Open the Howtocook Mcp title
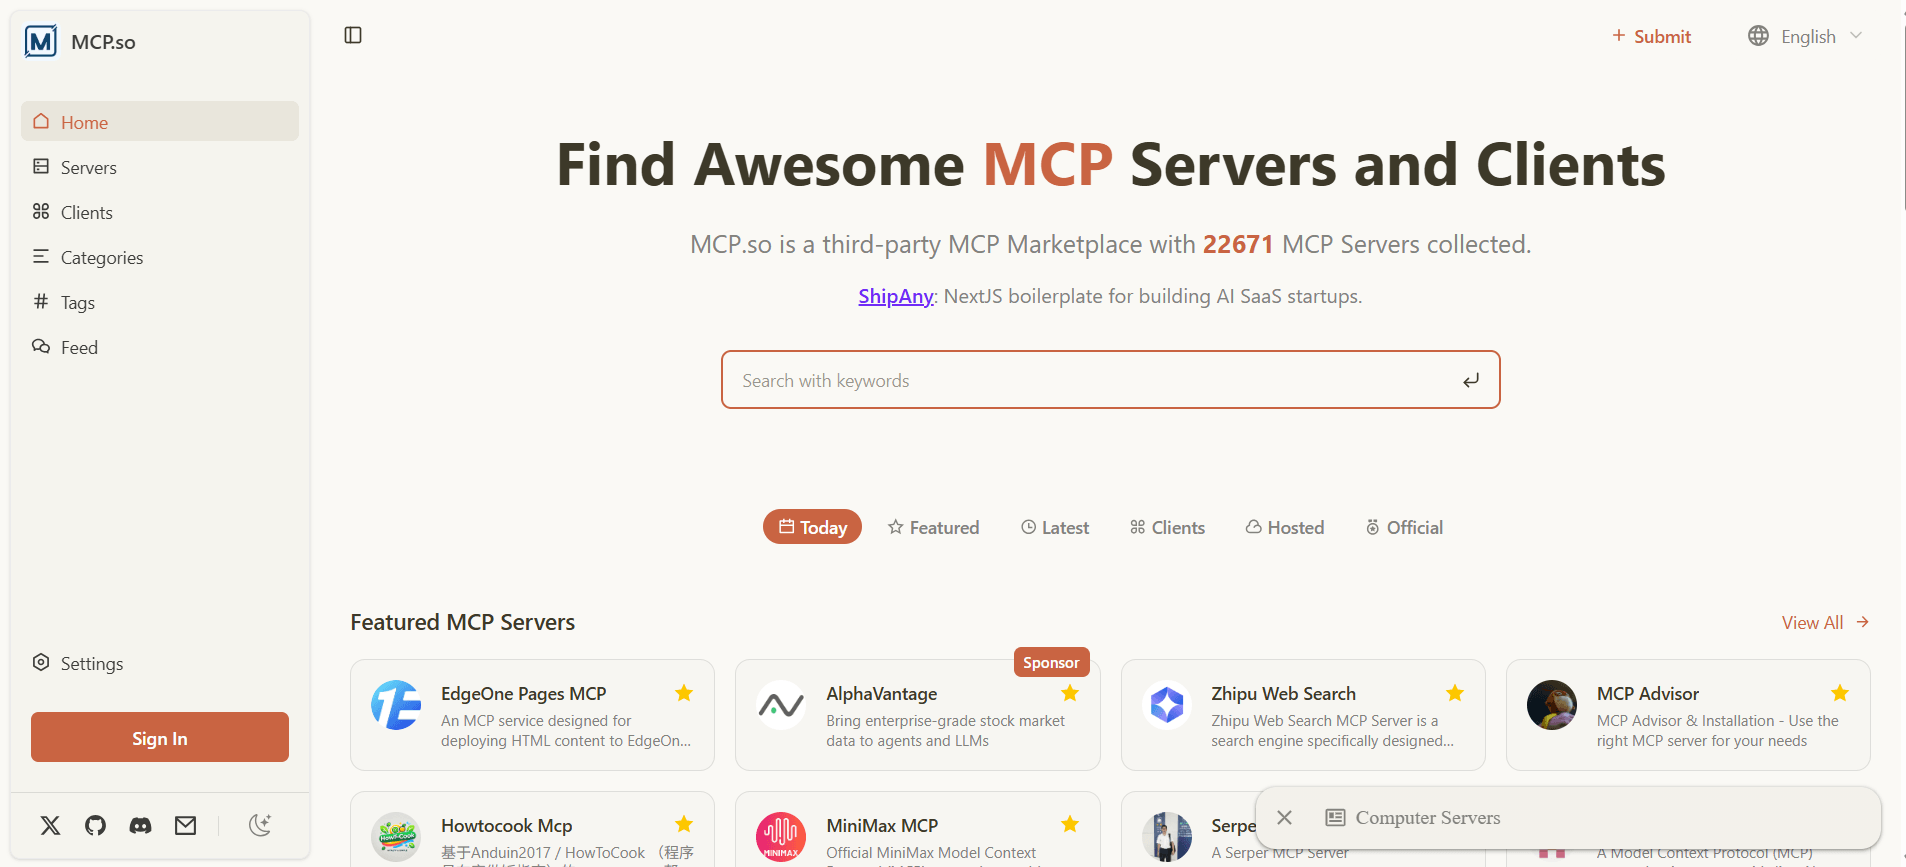The image size is (1906, 867). [x=507, y=825]
